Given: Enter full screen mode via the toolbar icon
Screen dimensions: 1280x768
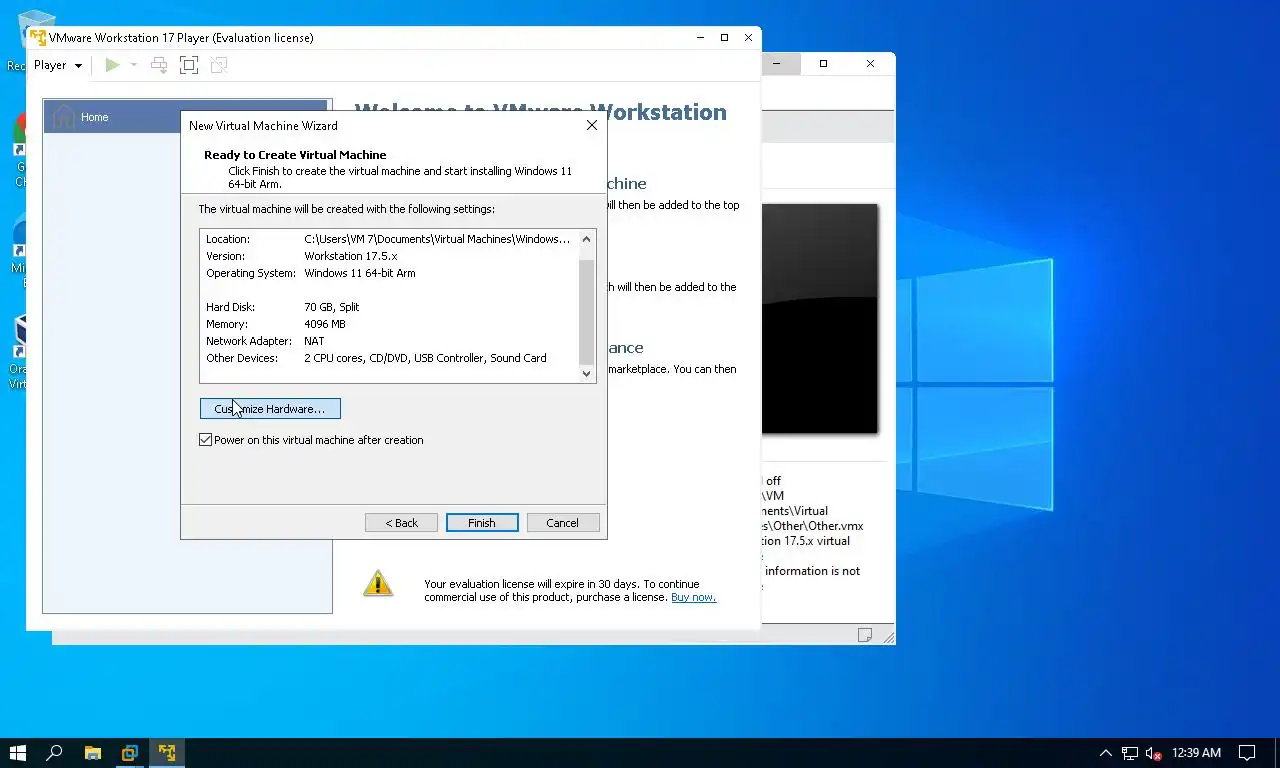Looking at the screenshot, I should coord(188,65).
